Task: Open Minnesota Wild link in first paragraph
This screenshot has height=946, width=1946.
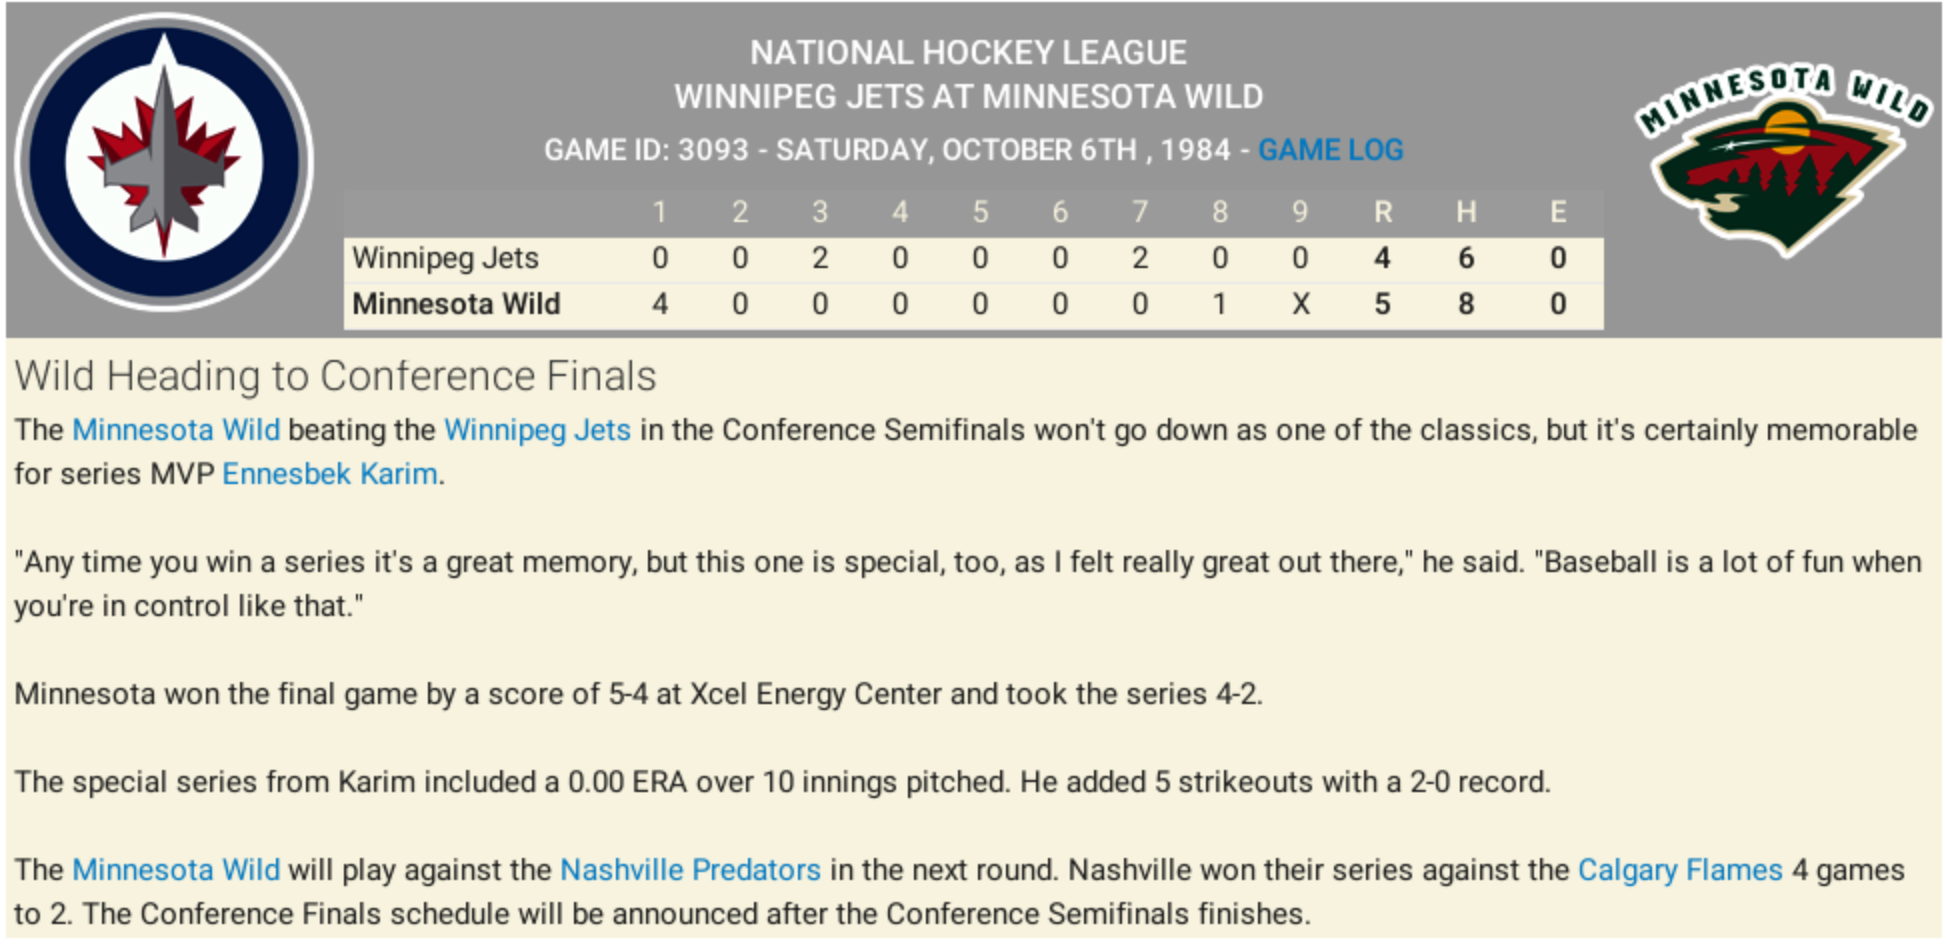Action: tap(176, 430)
